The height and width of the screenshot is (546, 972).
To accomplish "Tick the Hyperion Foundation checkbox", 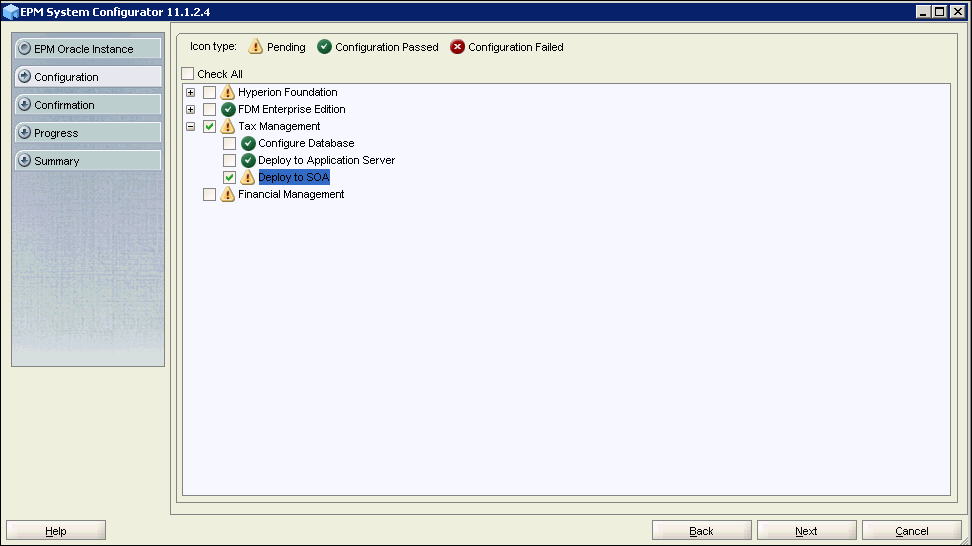I will click(x=210, y=92).
